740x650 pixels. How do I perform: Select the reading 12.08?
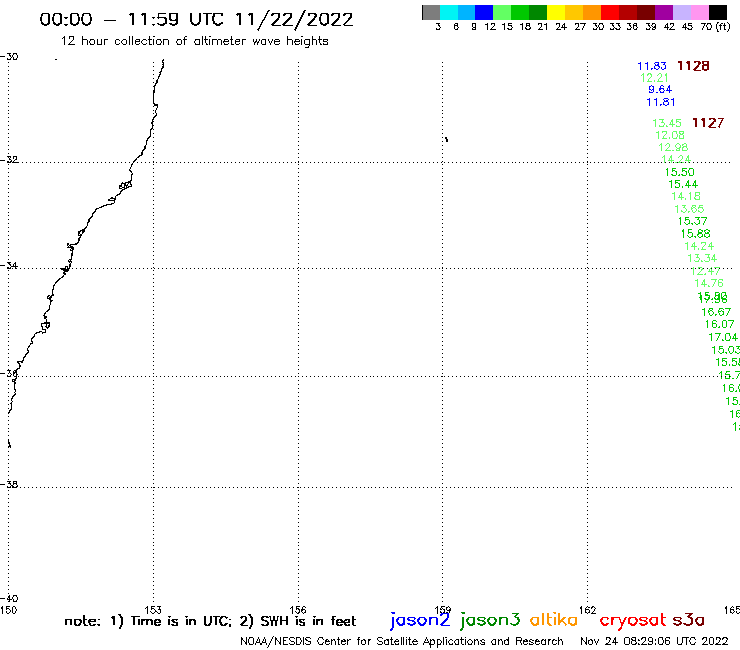pos(670,135)
